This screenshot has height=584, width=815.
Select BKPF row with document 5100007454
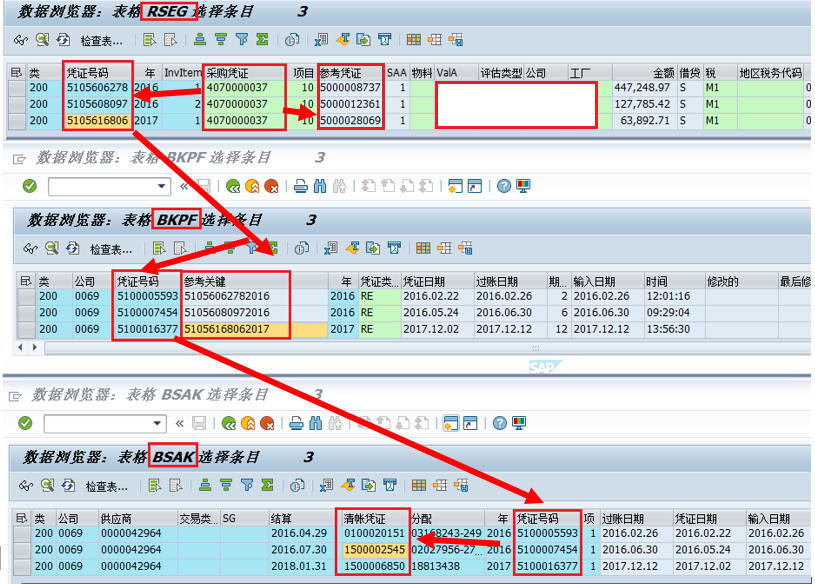(x=27, y=312)
